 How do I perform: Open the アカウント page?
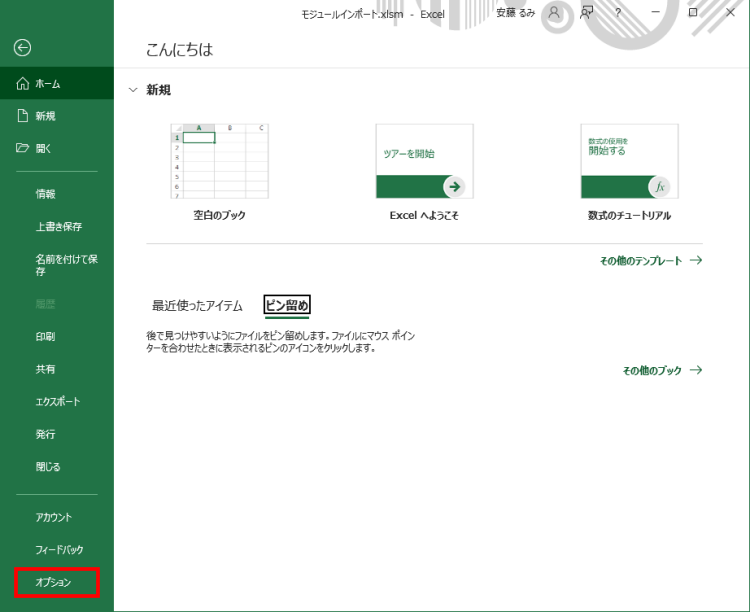(x=54, y=517)
